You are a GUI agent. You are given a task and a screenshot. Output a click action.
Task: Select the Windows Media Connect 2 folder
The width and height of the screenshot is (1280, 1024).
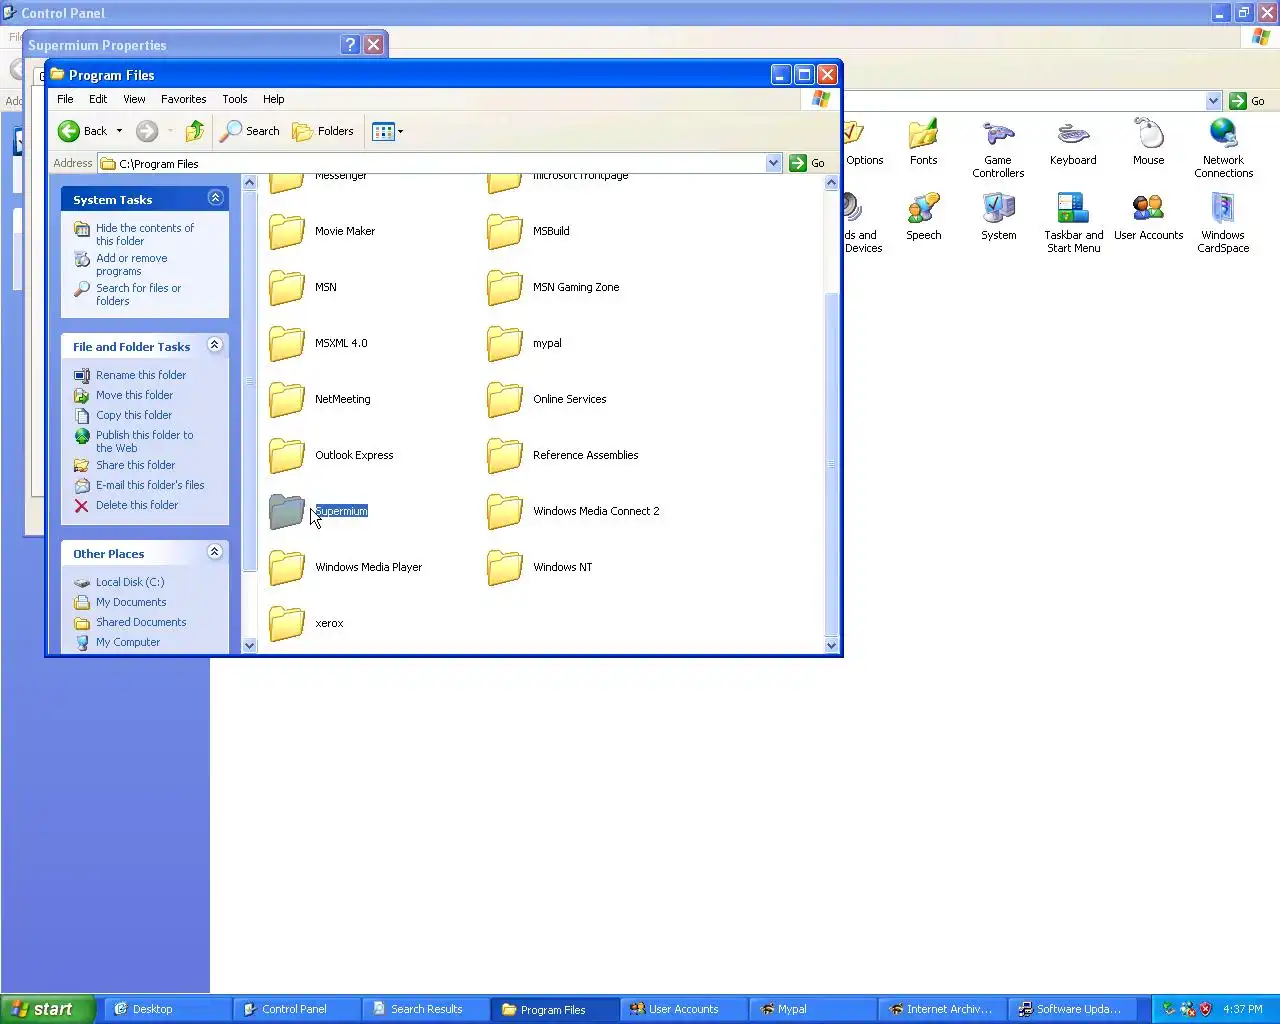coord(573,511)
